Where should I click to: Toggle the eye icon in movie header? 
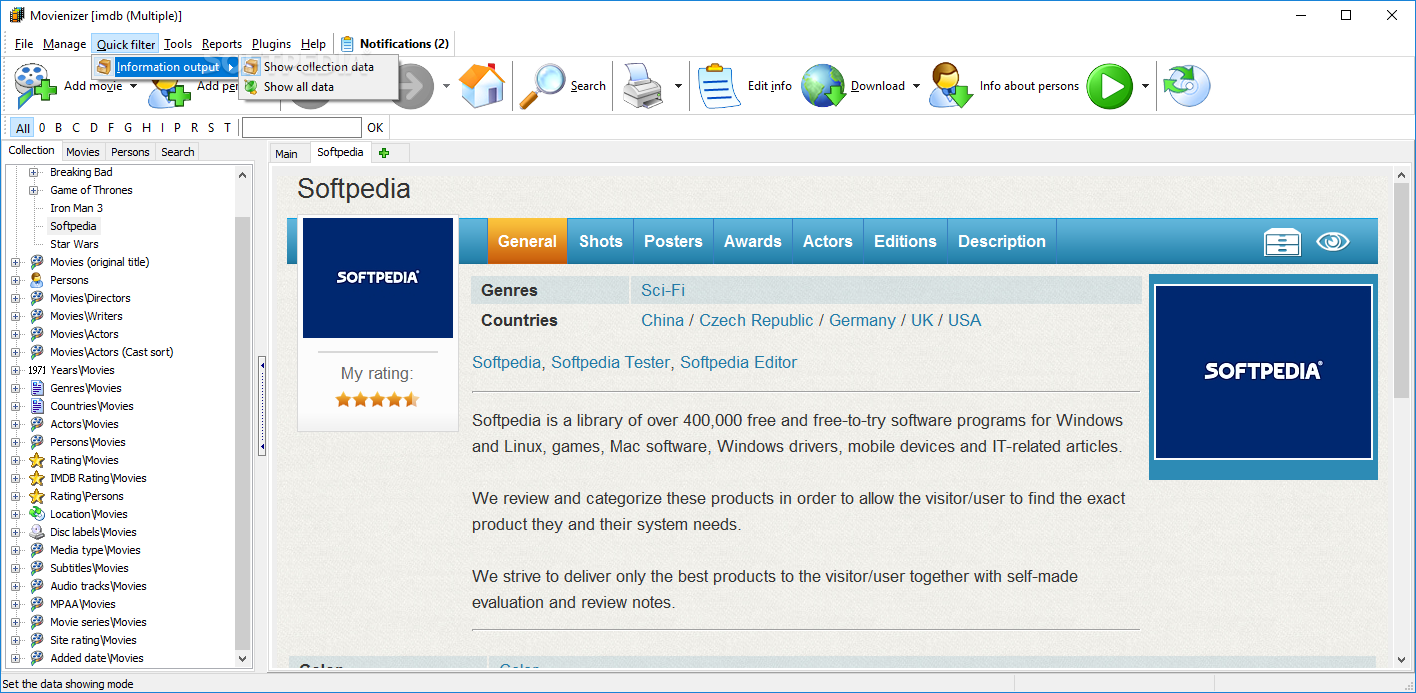point(1333,242)
